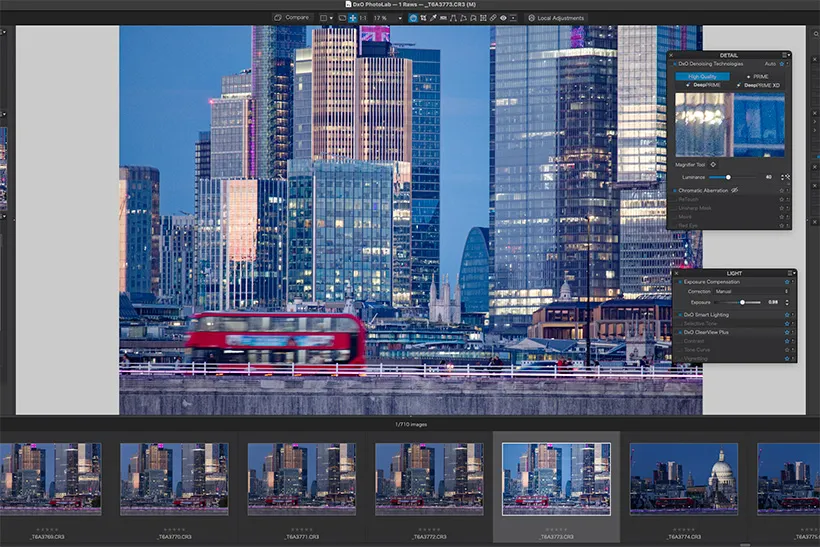Viewport: 820px width, 547px height.
Task: Toggle the grid overlay icon
Action: tap(483, 18)
